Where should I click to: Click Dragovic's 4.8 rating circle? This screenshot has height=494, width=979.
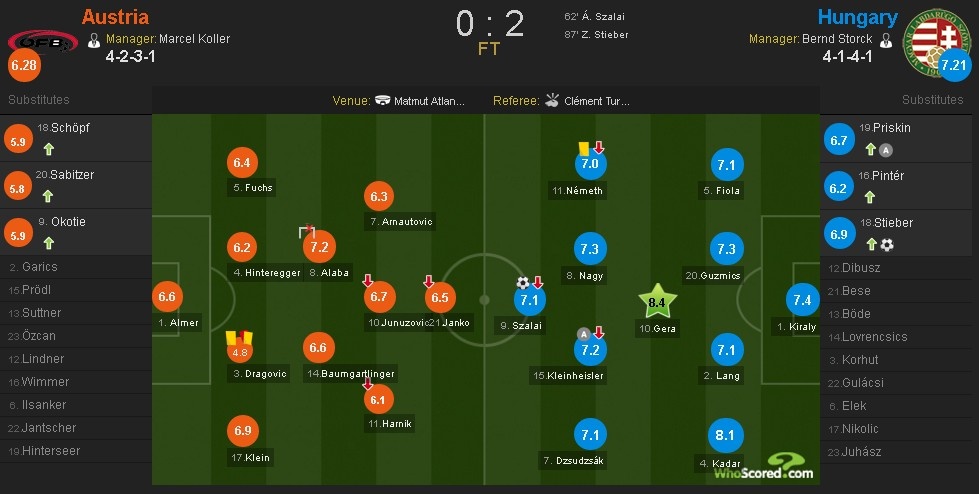tap(240, 352)
